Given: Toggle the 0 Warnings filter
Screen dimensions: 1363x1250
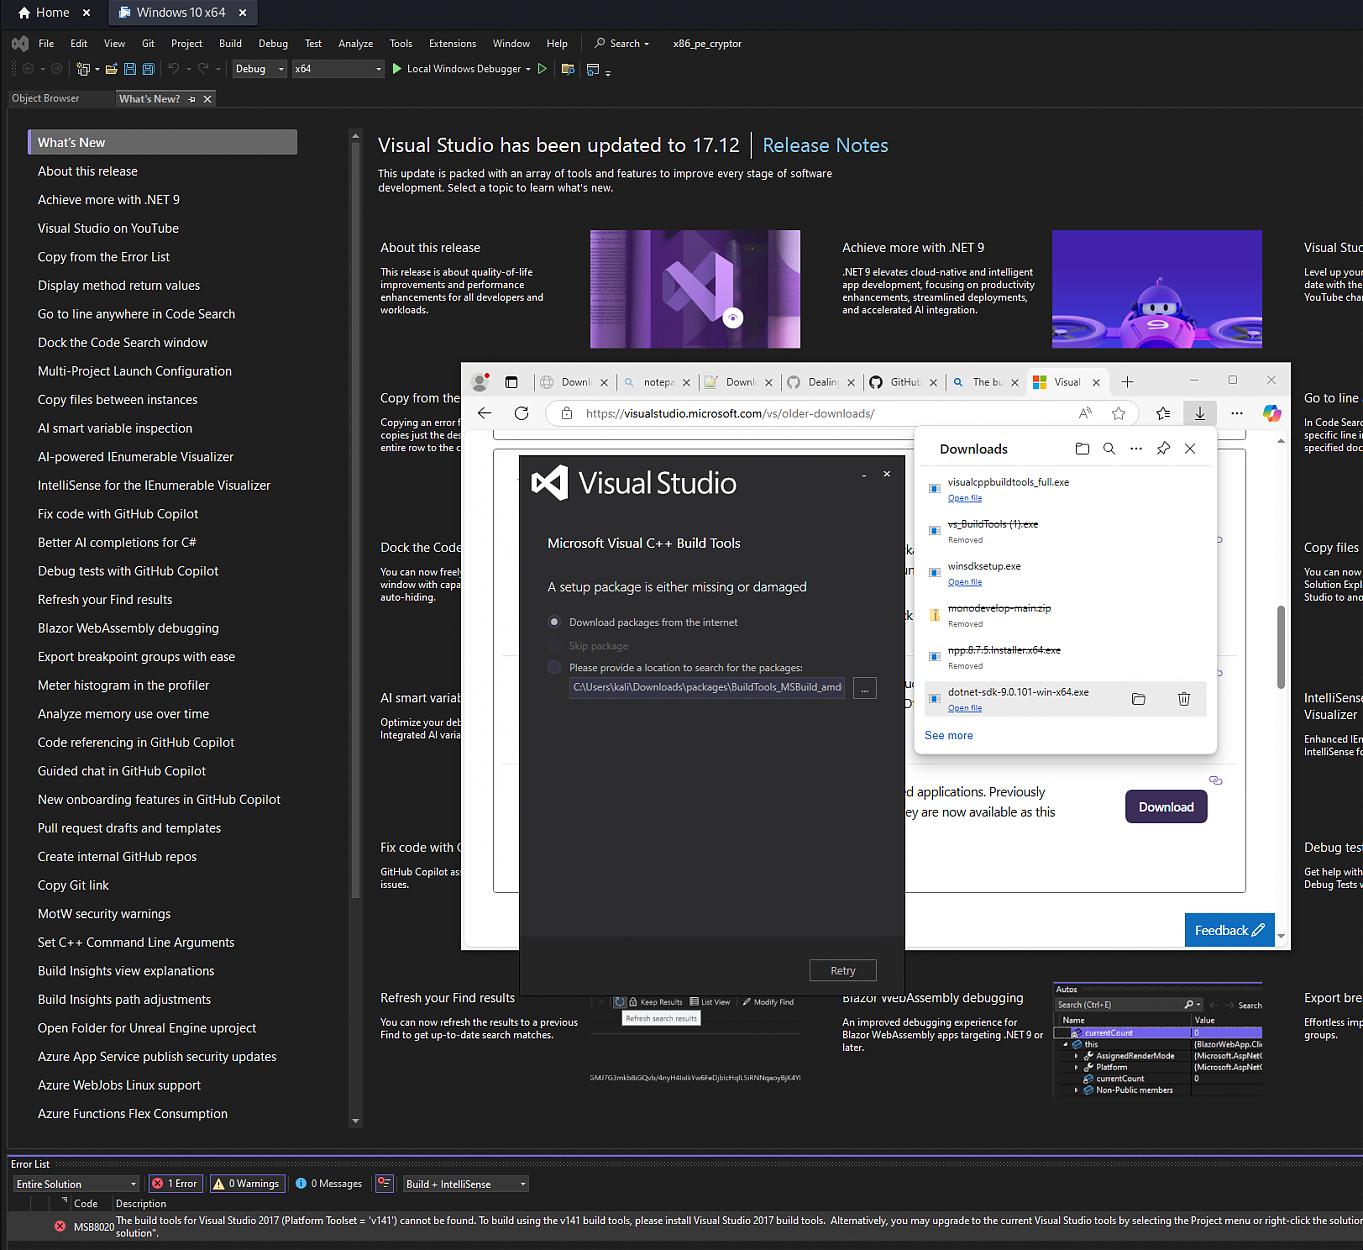Looking at the screenshot, I should point(246,1184).
